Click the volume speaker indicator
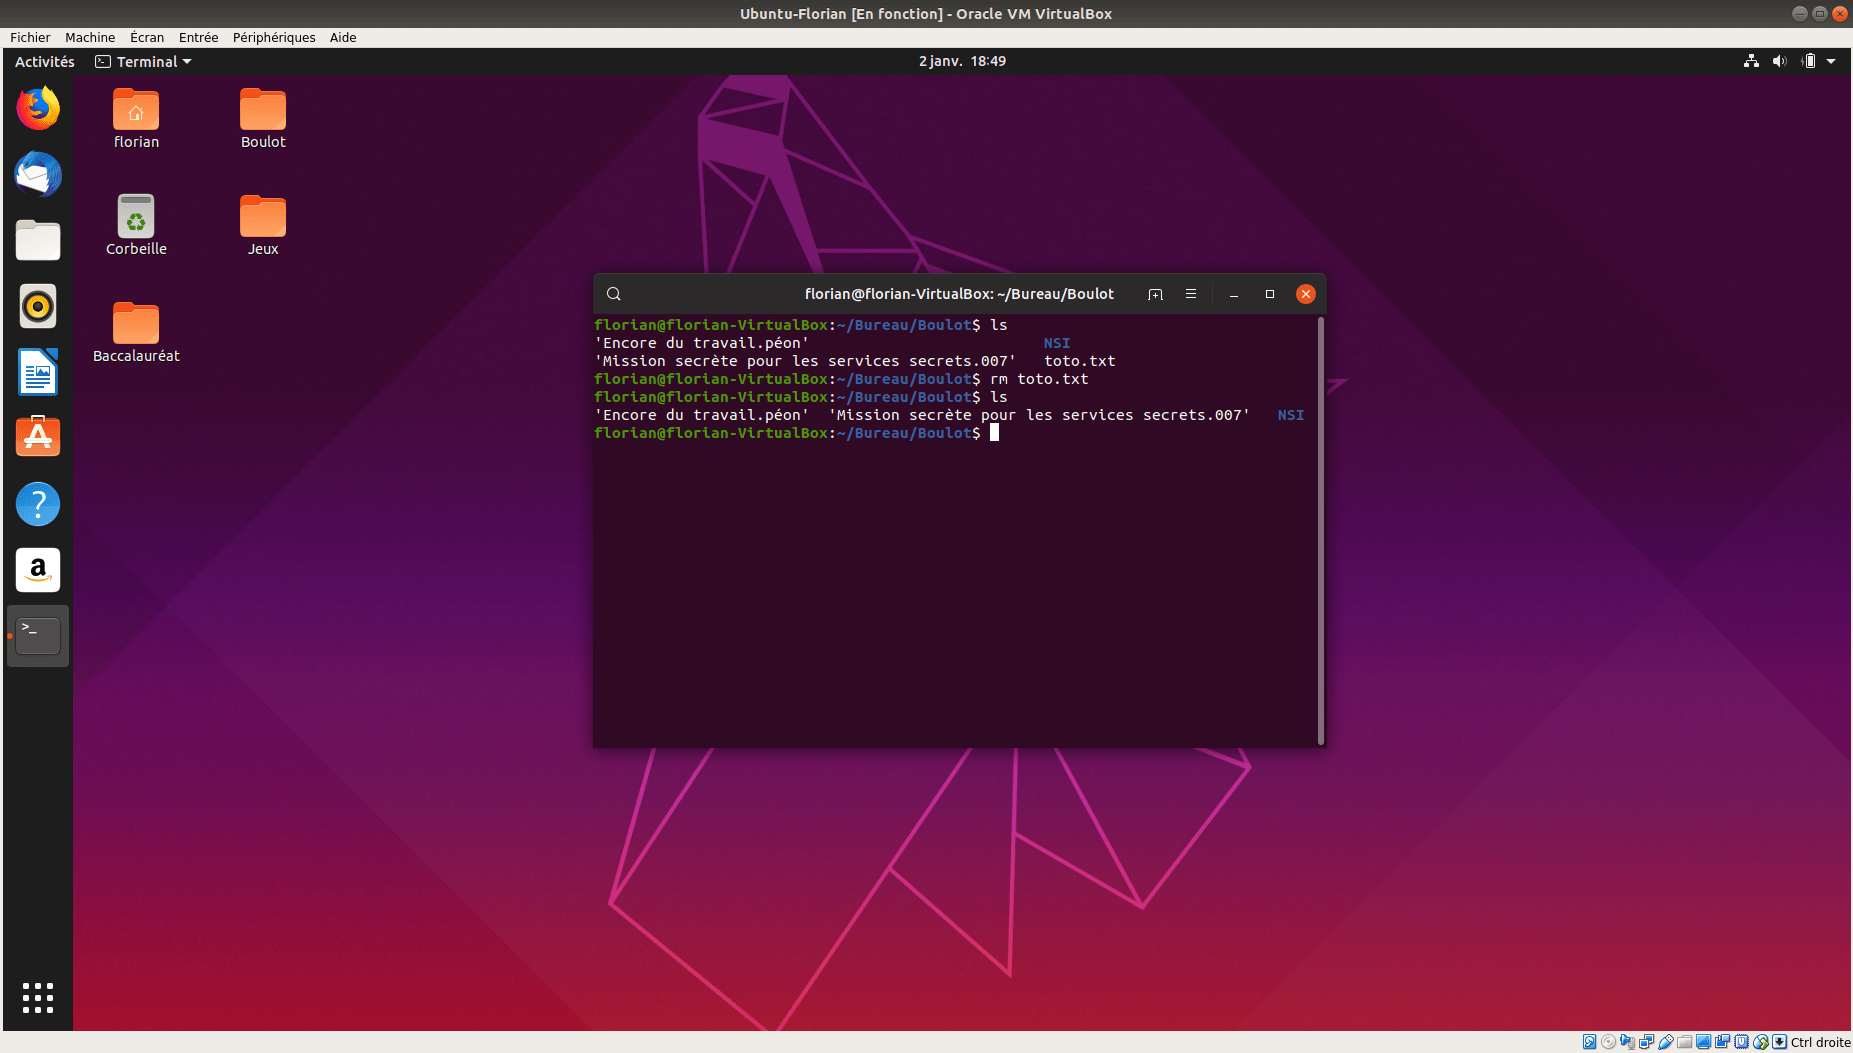The height and width of the screenshot is (1053, 1853). pyautogui.click(x=1779, y=62)
